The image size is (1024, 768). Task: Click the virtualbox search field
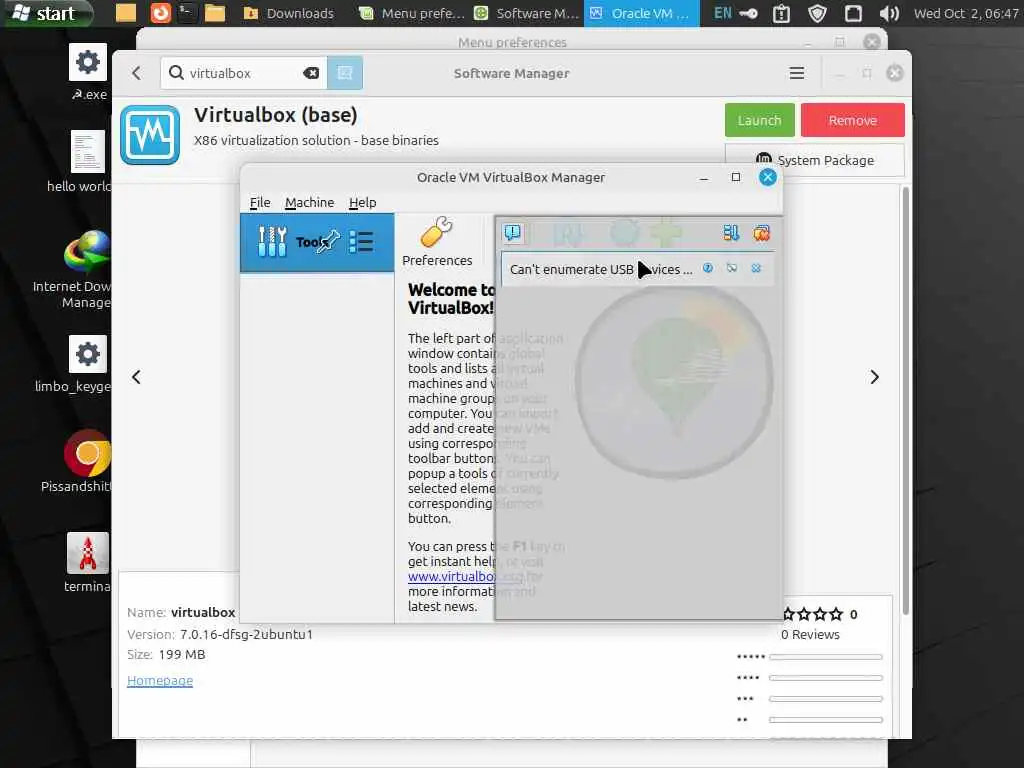click(x=242, y=72)
